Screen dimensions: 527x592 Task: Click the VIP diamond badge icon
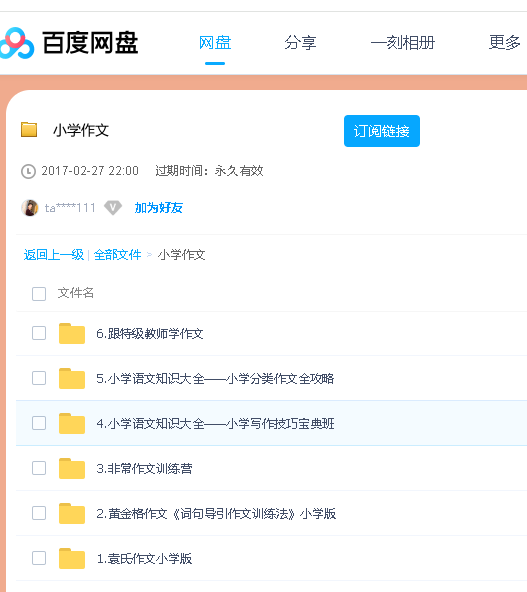tap(113, 208)
